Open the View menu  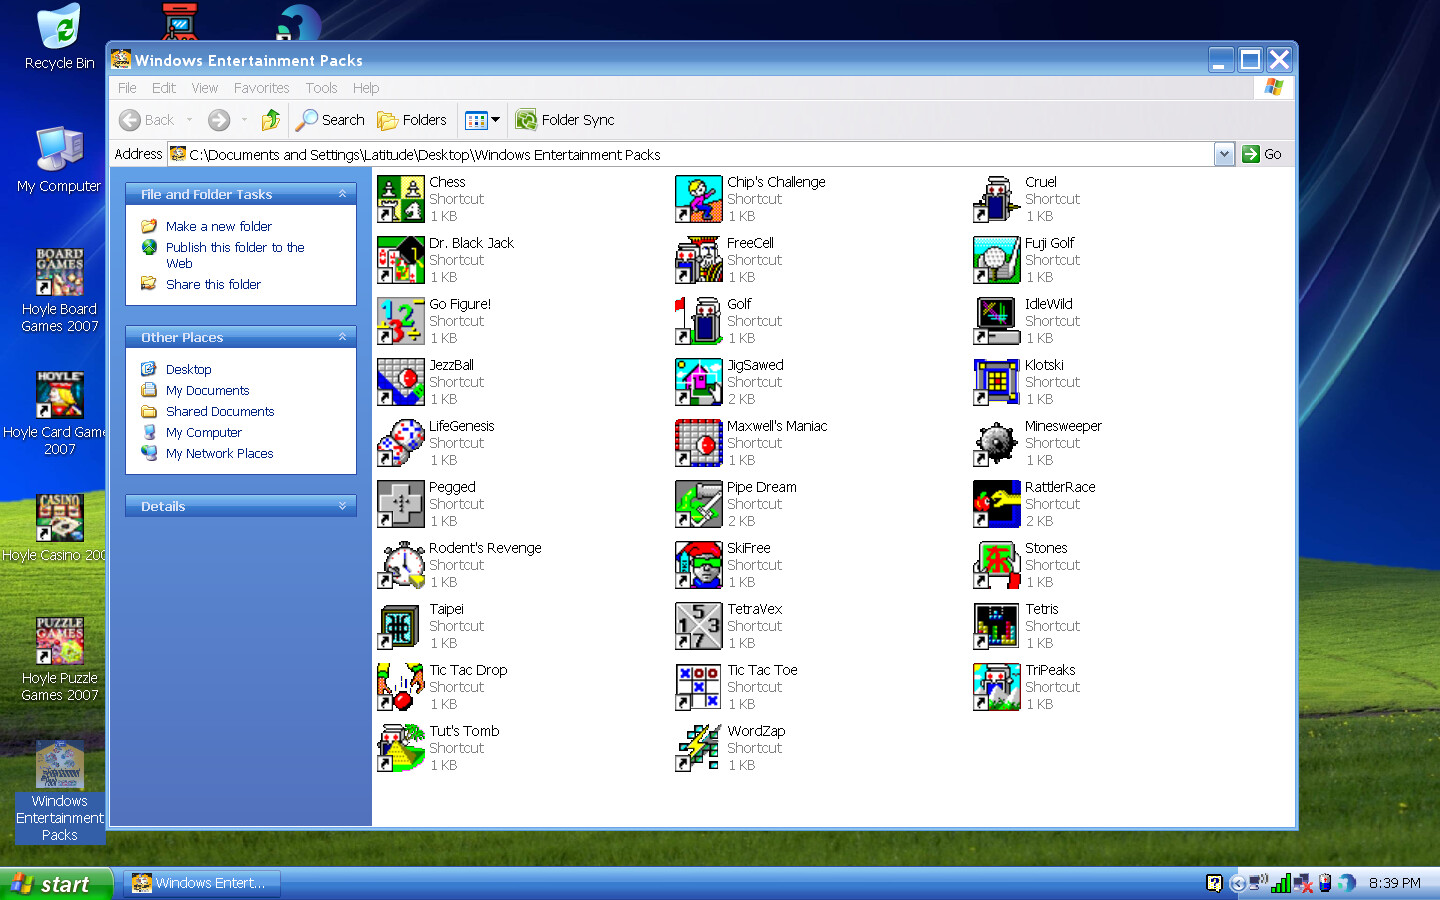205,88
